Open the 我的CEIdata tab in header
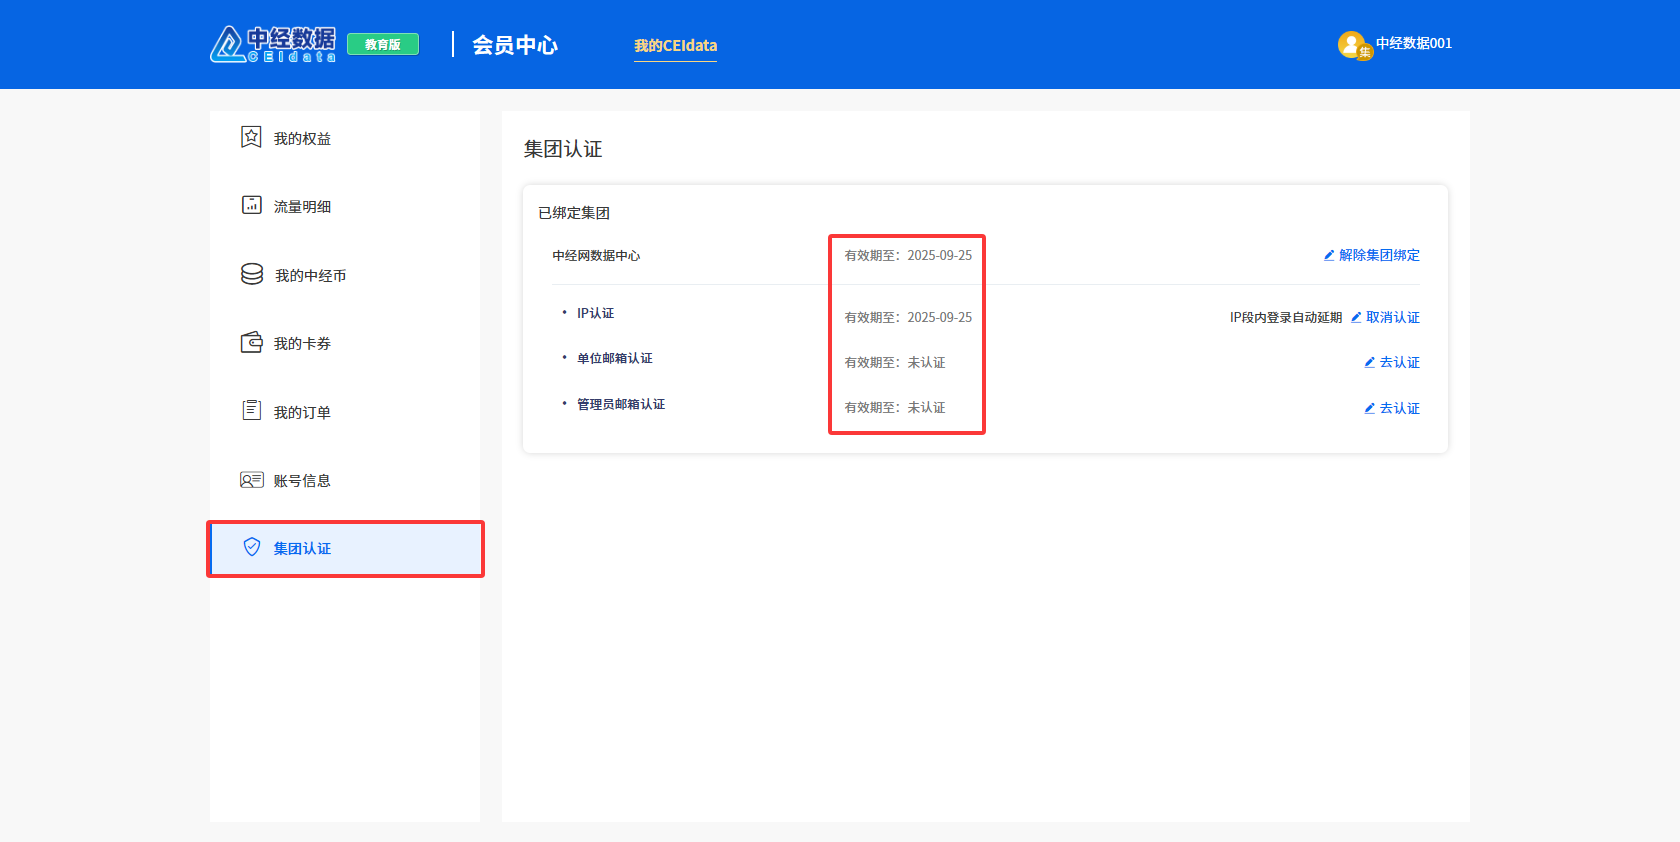 tap(675, 46)
